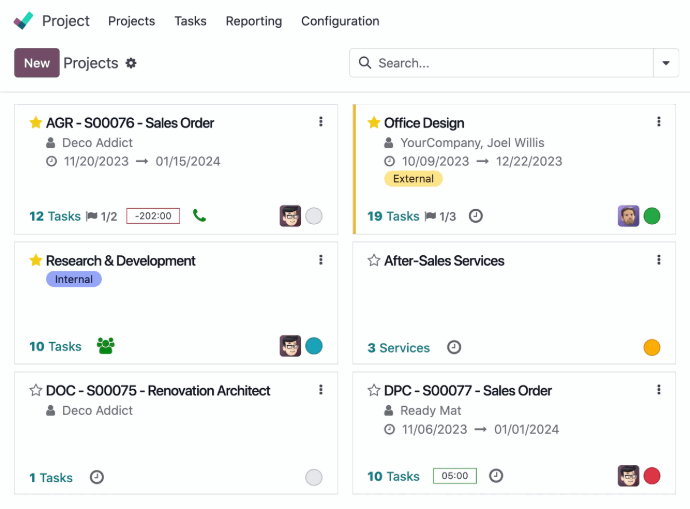Image resolution: width=690 pixels, height=509 pixels.
Task: Open the three-dot menu on After-Sales Services
Action: [659, 260]
